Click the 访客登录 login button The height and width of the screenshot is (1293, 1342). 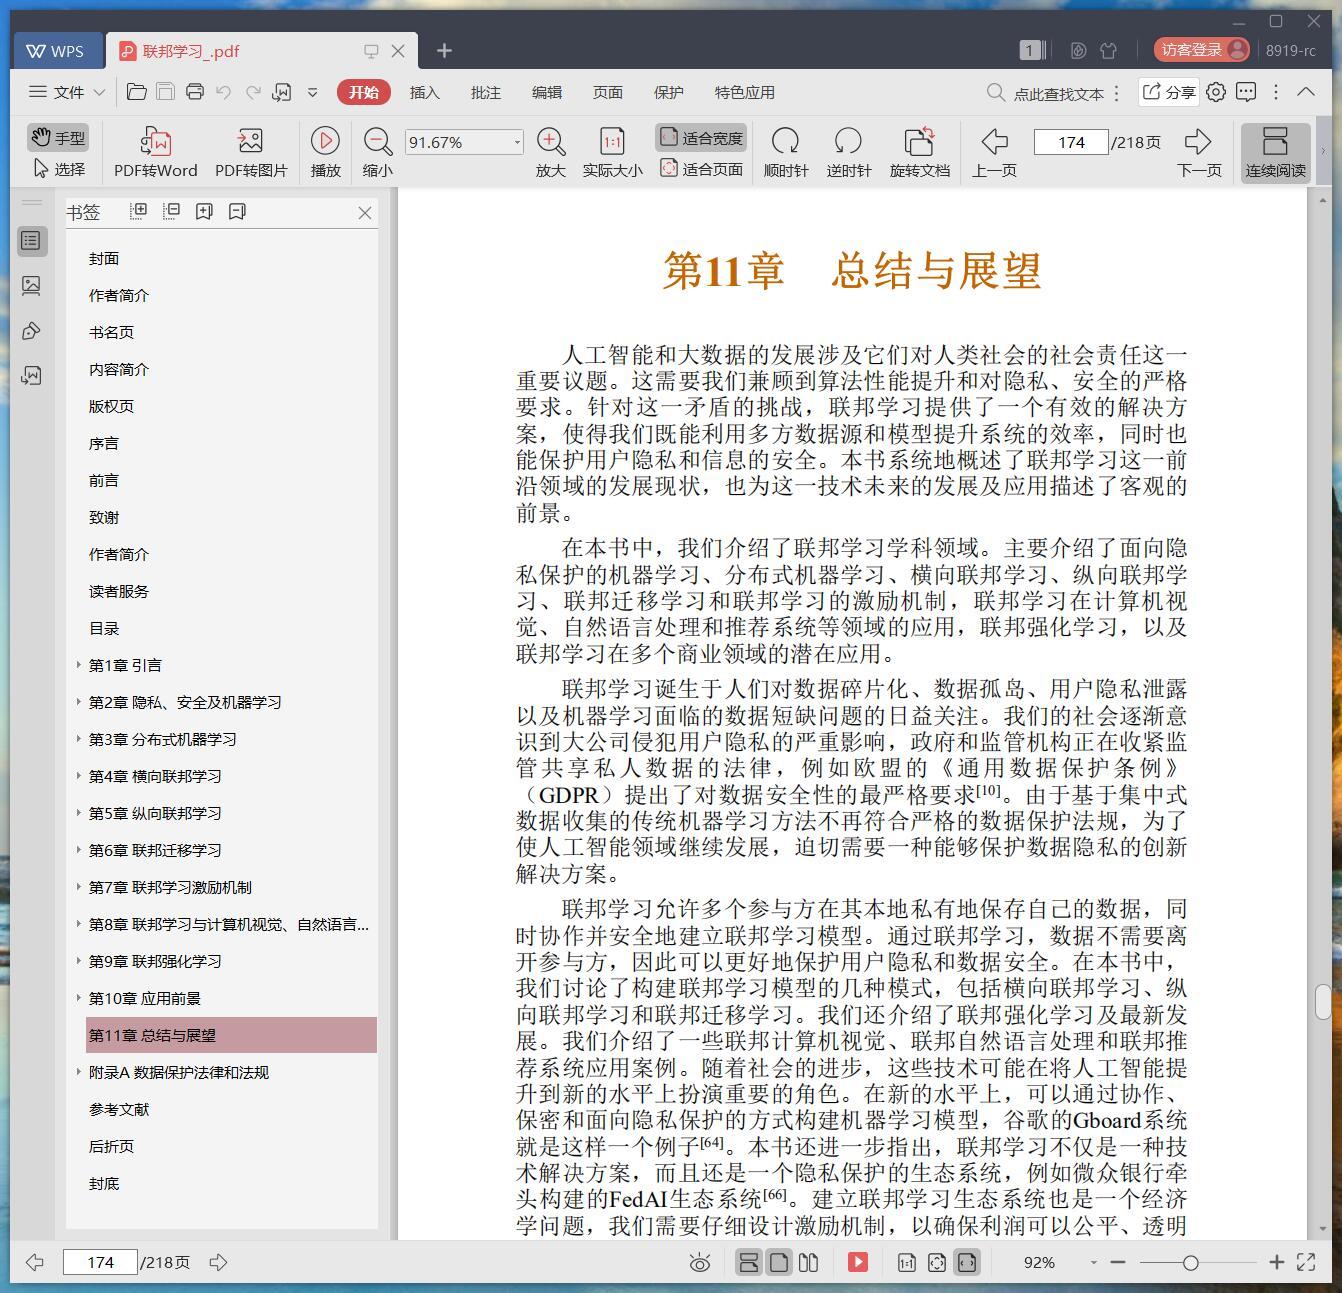coord(1201,50)
